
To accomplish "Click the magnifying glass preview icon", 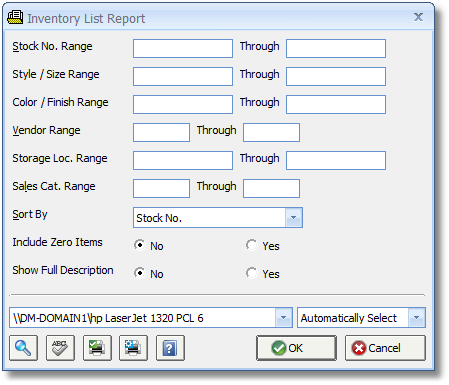I will (x=23, y=348).
